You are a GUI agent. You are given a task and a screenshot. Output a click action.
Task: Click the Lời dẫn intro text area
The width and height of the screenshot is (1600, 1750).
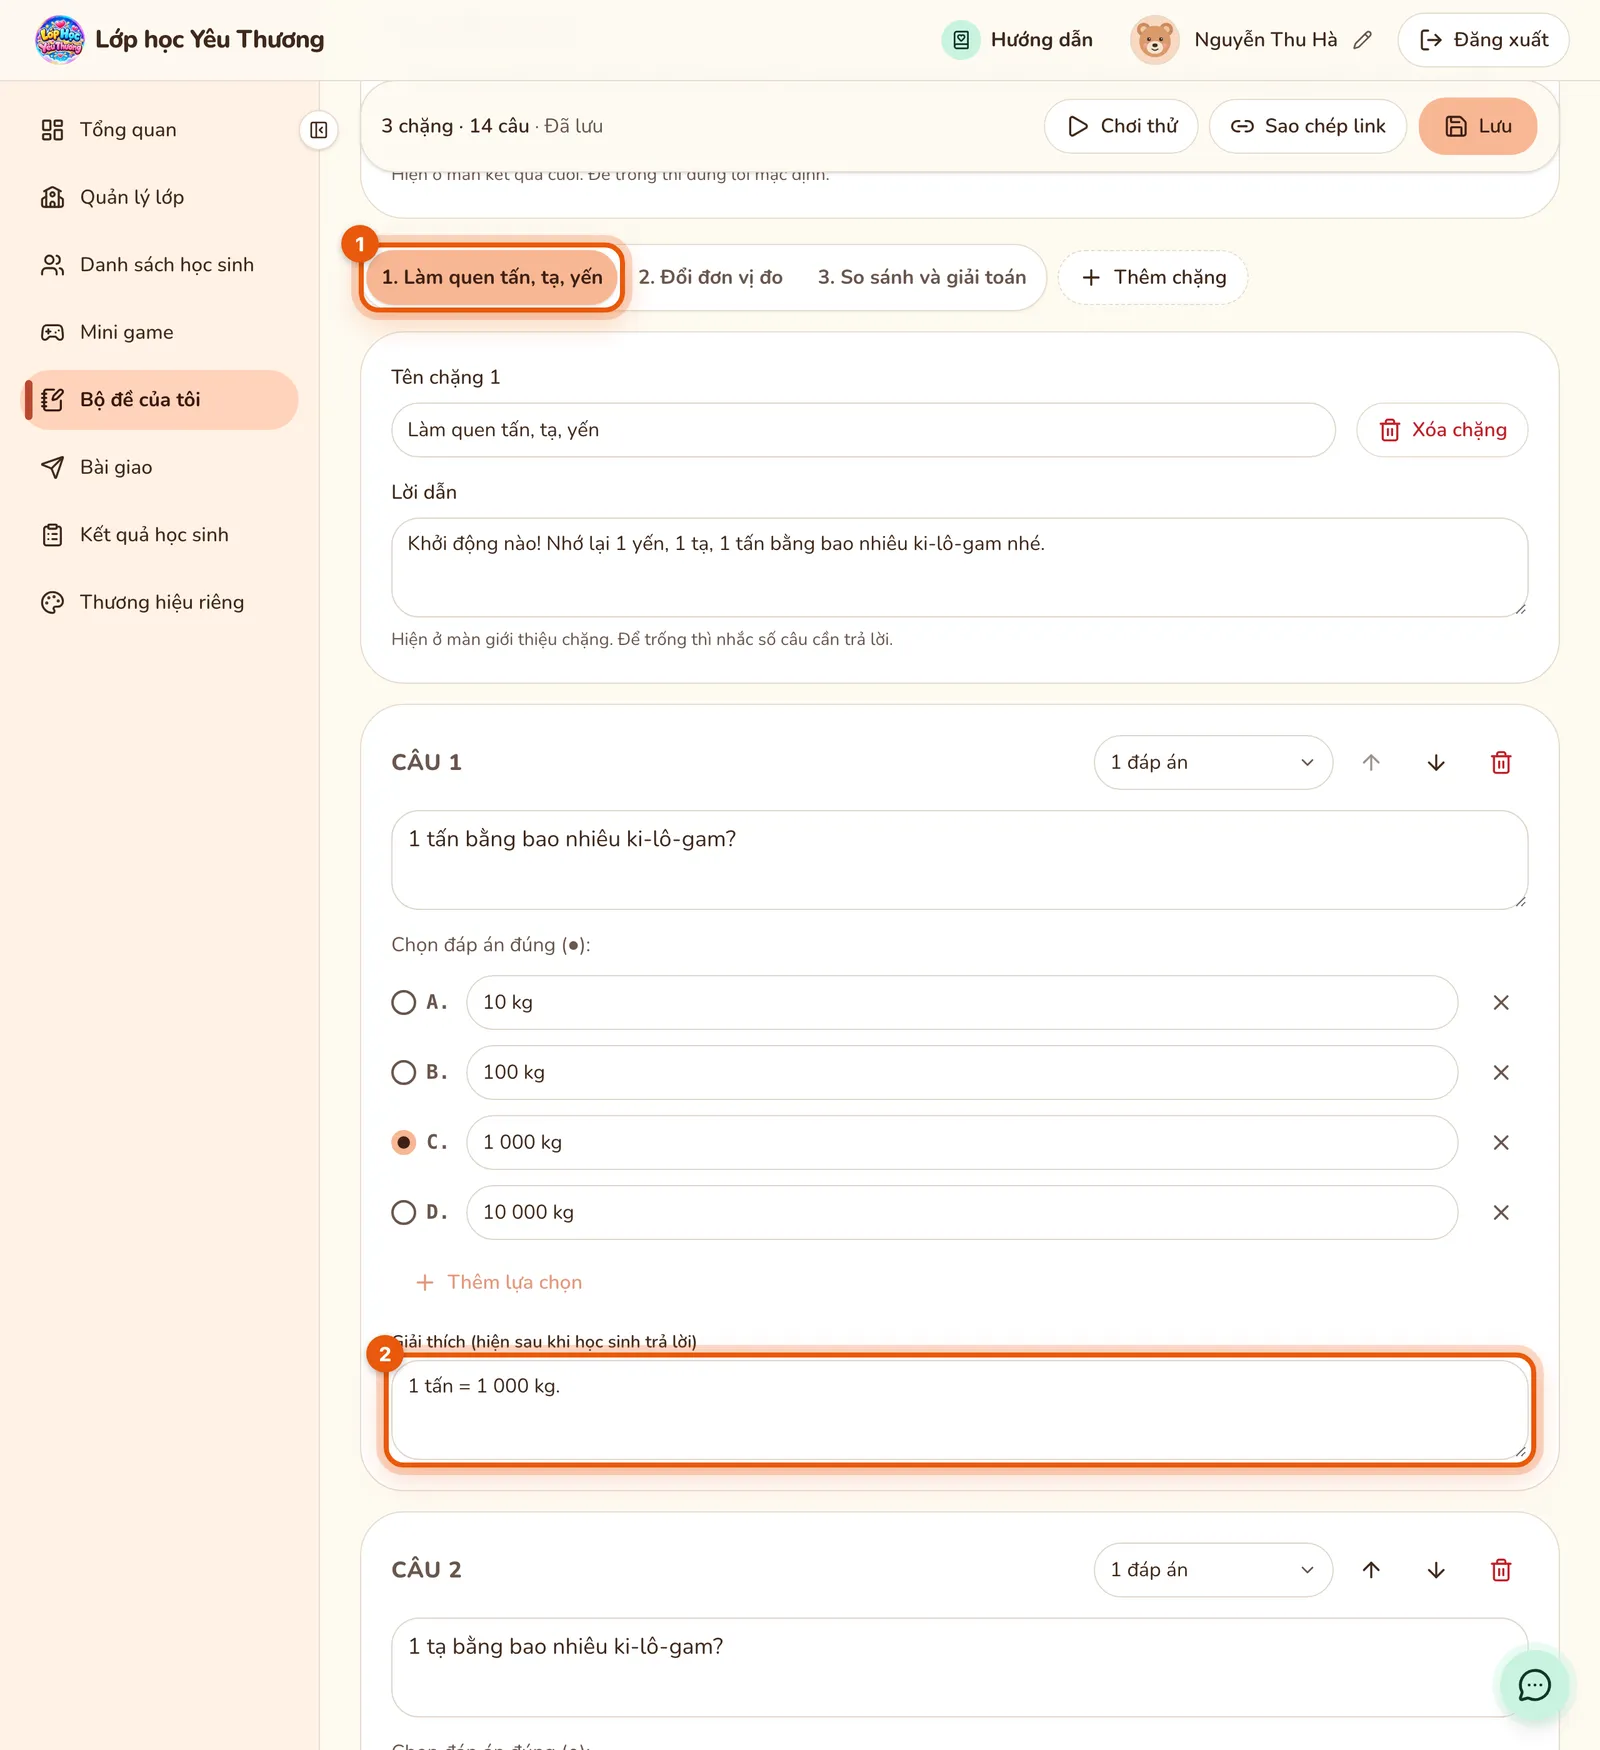click(x=959, y=567)
